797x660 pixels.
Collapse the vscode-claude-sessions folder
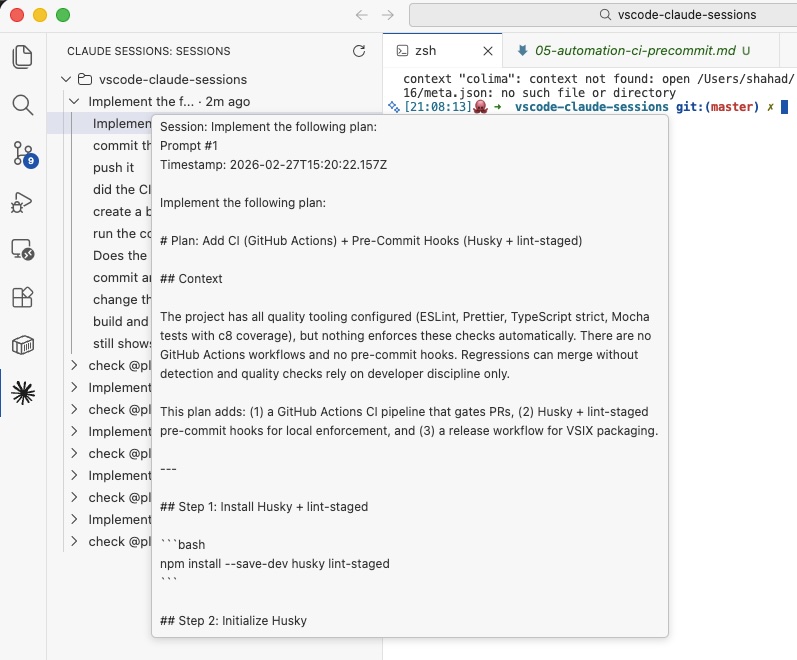66,79
